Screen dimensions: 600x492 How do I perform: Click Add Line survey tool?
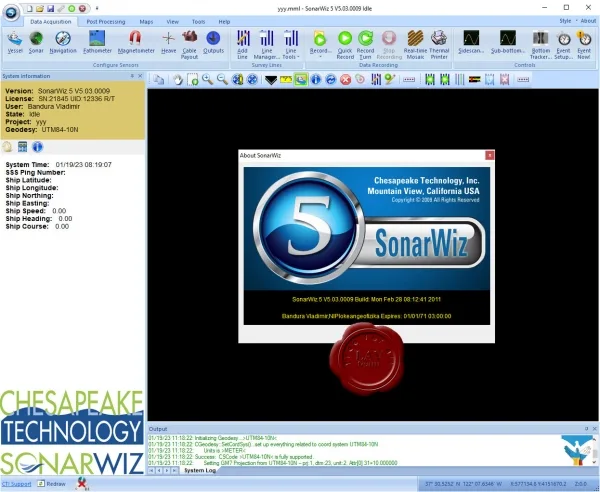tap(243, 45)
